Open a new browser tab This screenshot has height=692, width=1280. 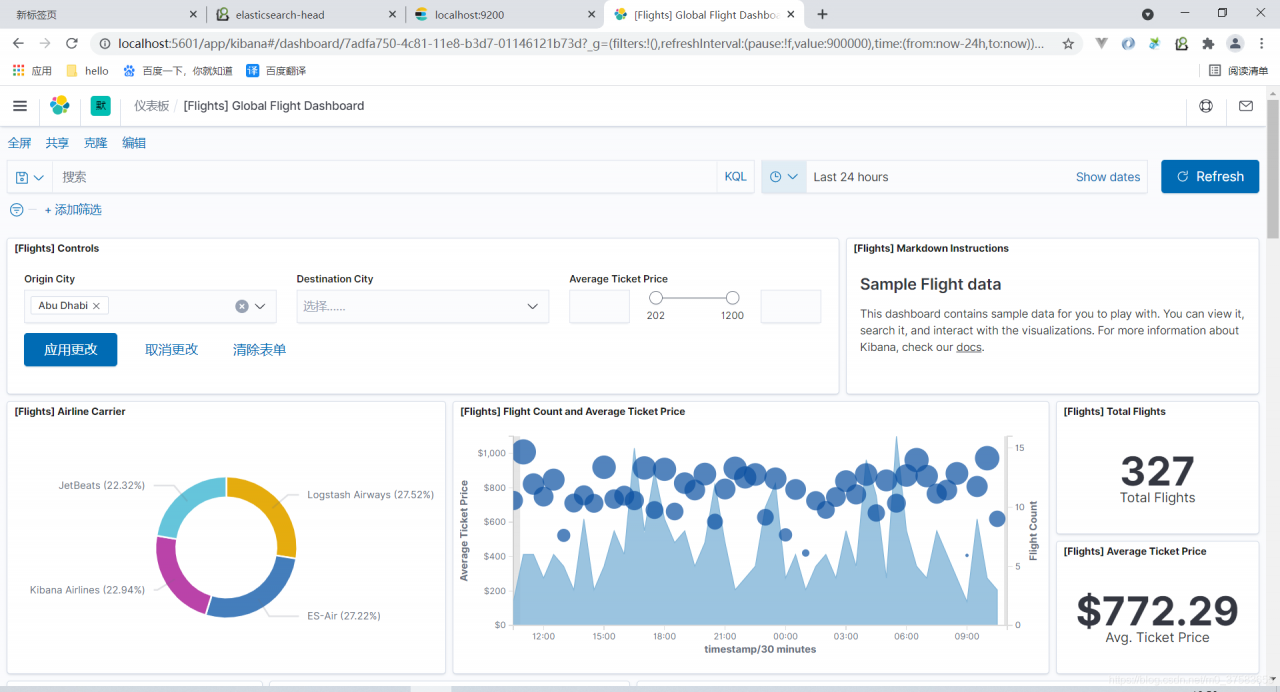[x=822, y=14]
